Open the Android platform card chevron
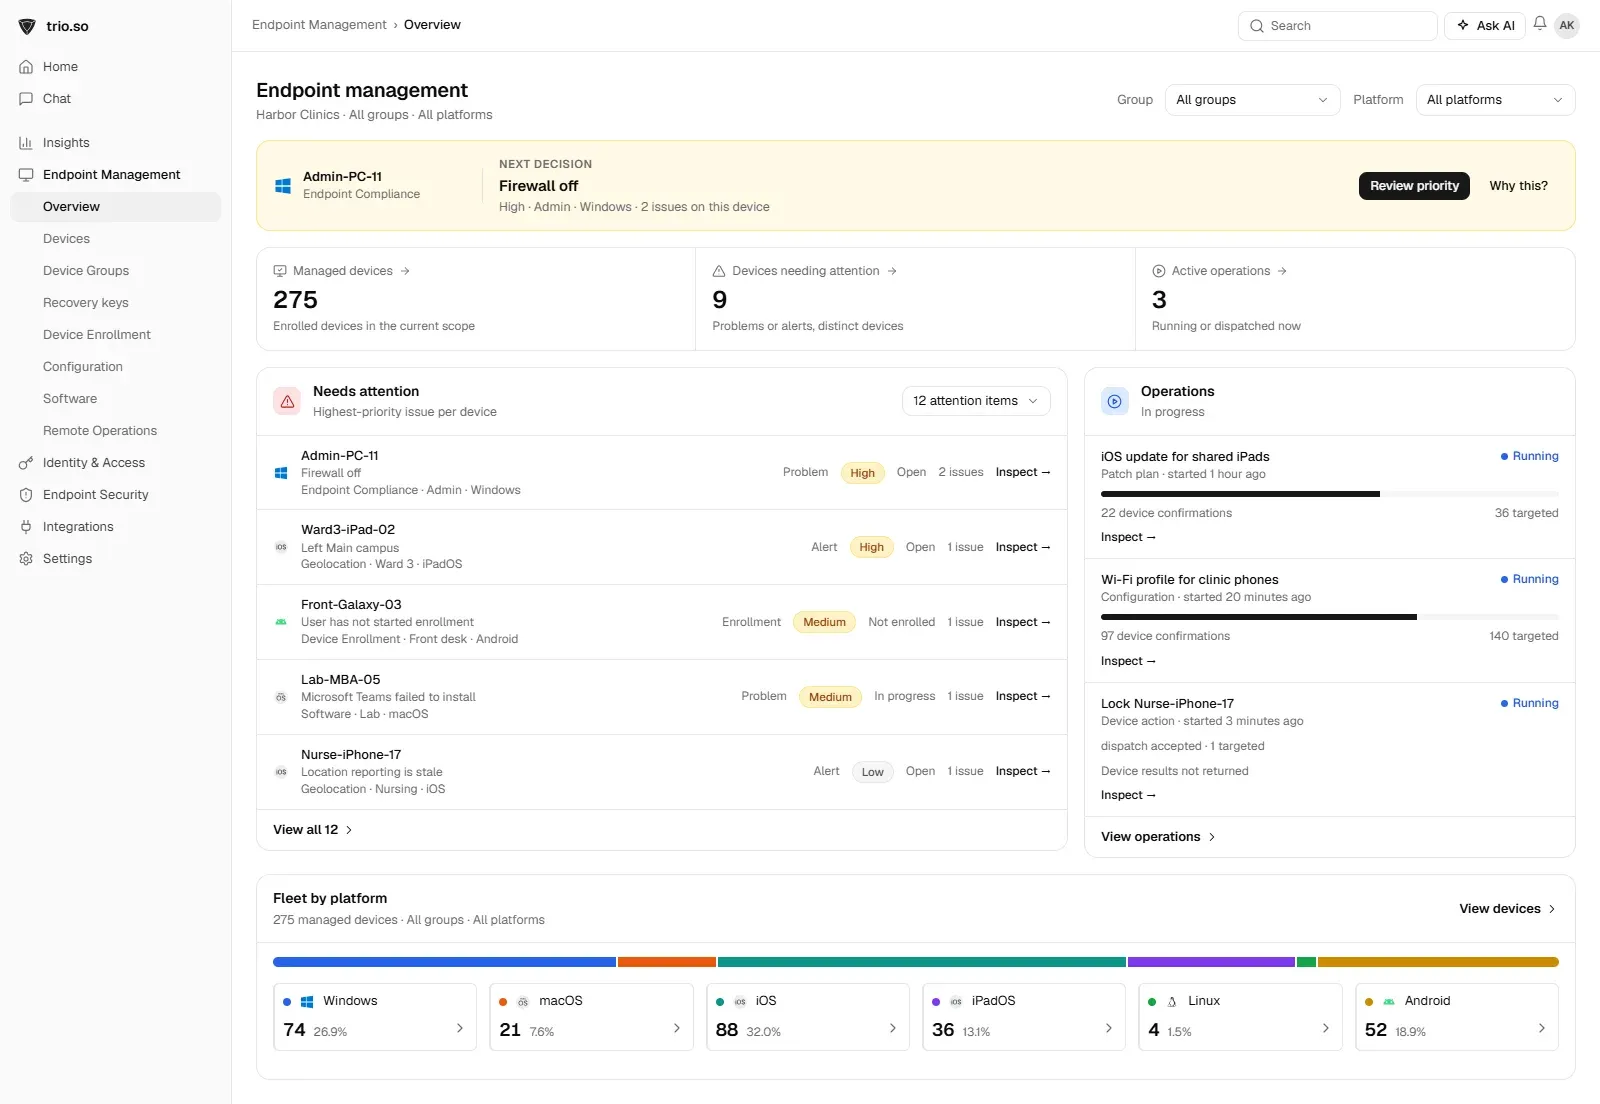 1542,1028
